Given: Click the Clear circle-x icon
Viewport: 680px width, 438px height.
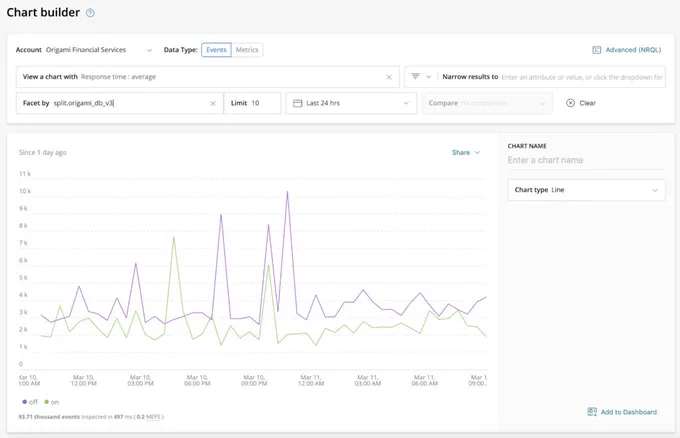Looking at the screenshot, I should point(571,103).
